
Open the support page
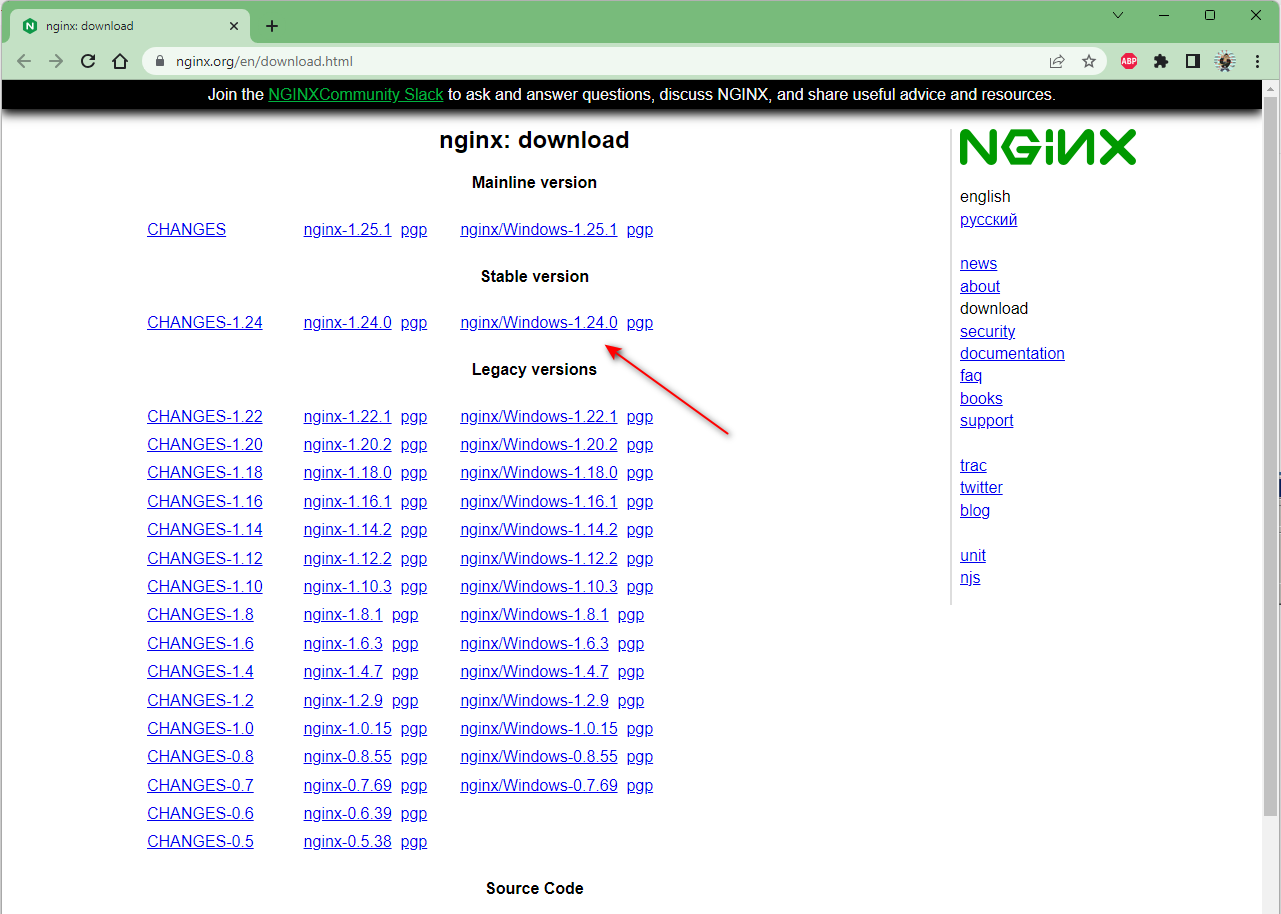(x=986, y=420)
